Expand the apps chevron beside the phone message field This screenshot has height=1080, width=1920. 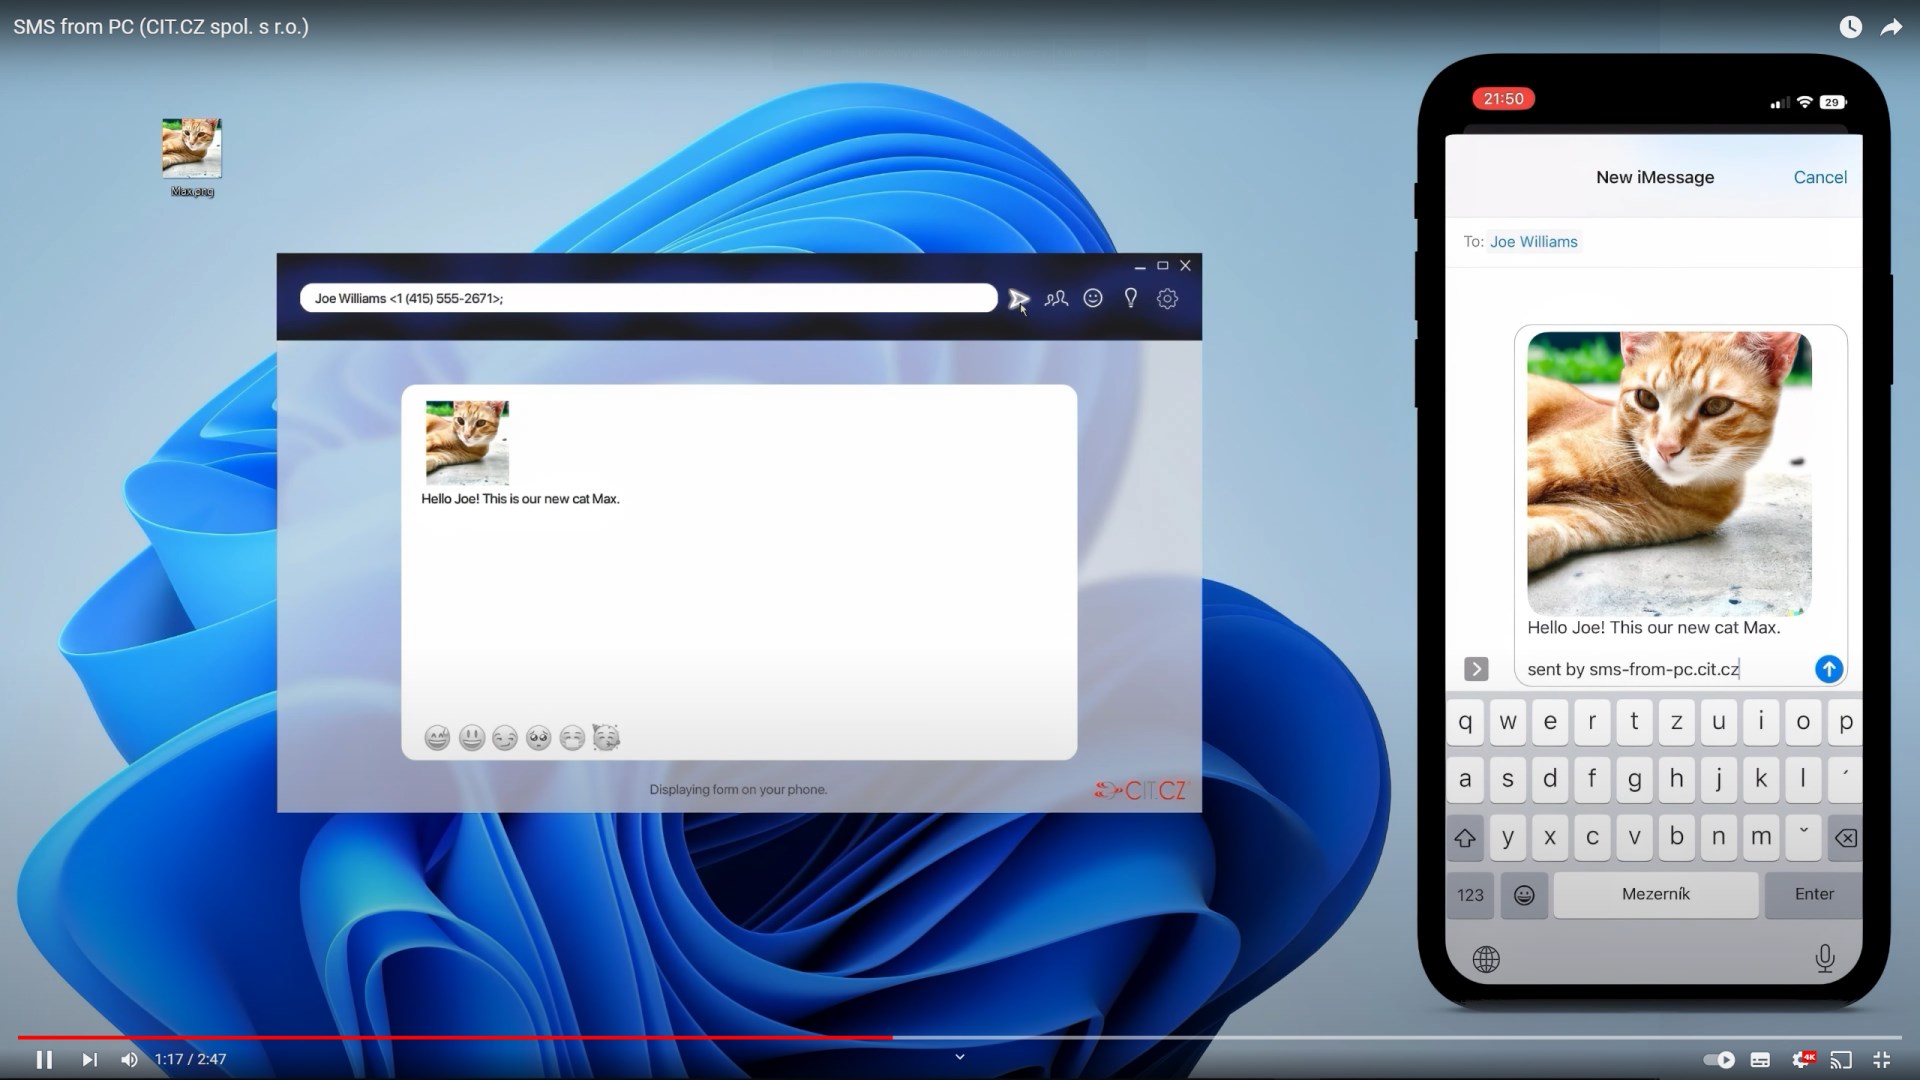click(x=1476, y=669)
